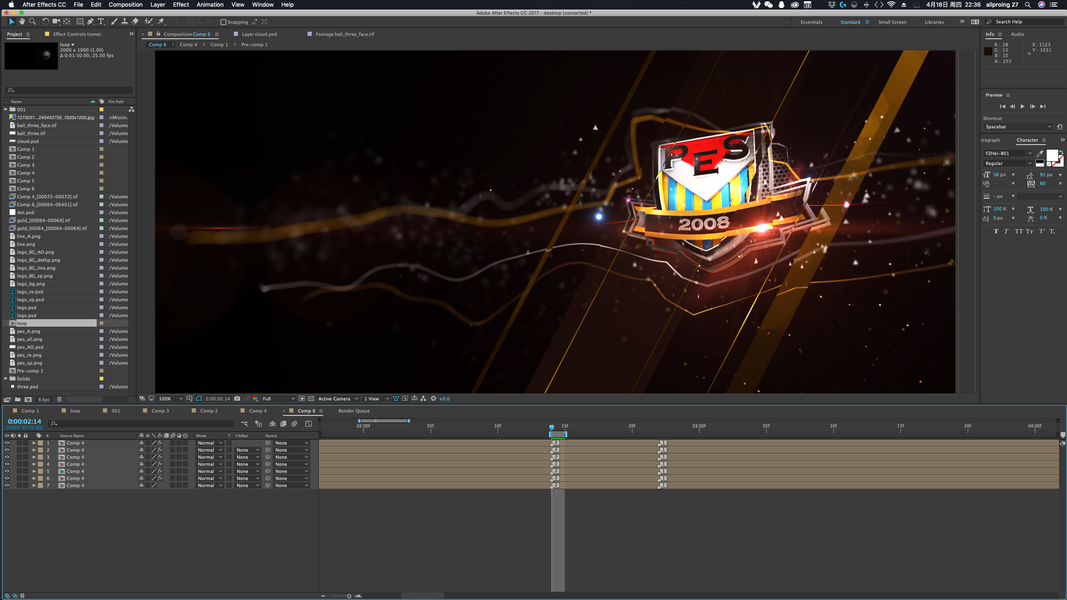The height and width of the screenshot is (600, 1067).
Task: Hide timeline layer 3 with eye toggle
Action: 7,457
